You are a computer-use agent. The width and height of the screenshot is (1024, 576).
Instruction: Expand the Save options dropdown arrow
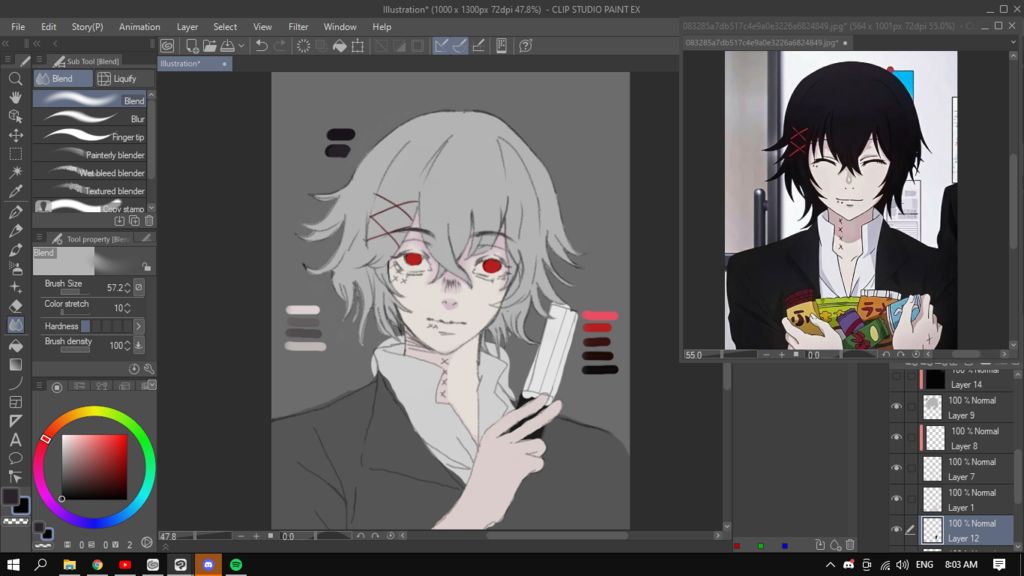coord(241,46)
